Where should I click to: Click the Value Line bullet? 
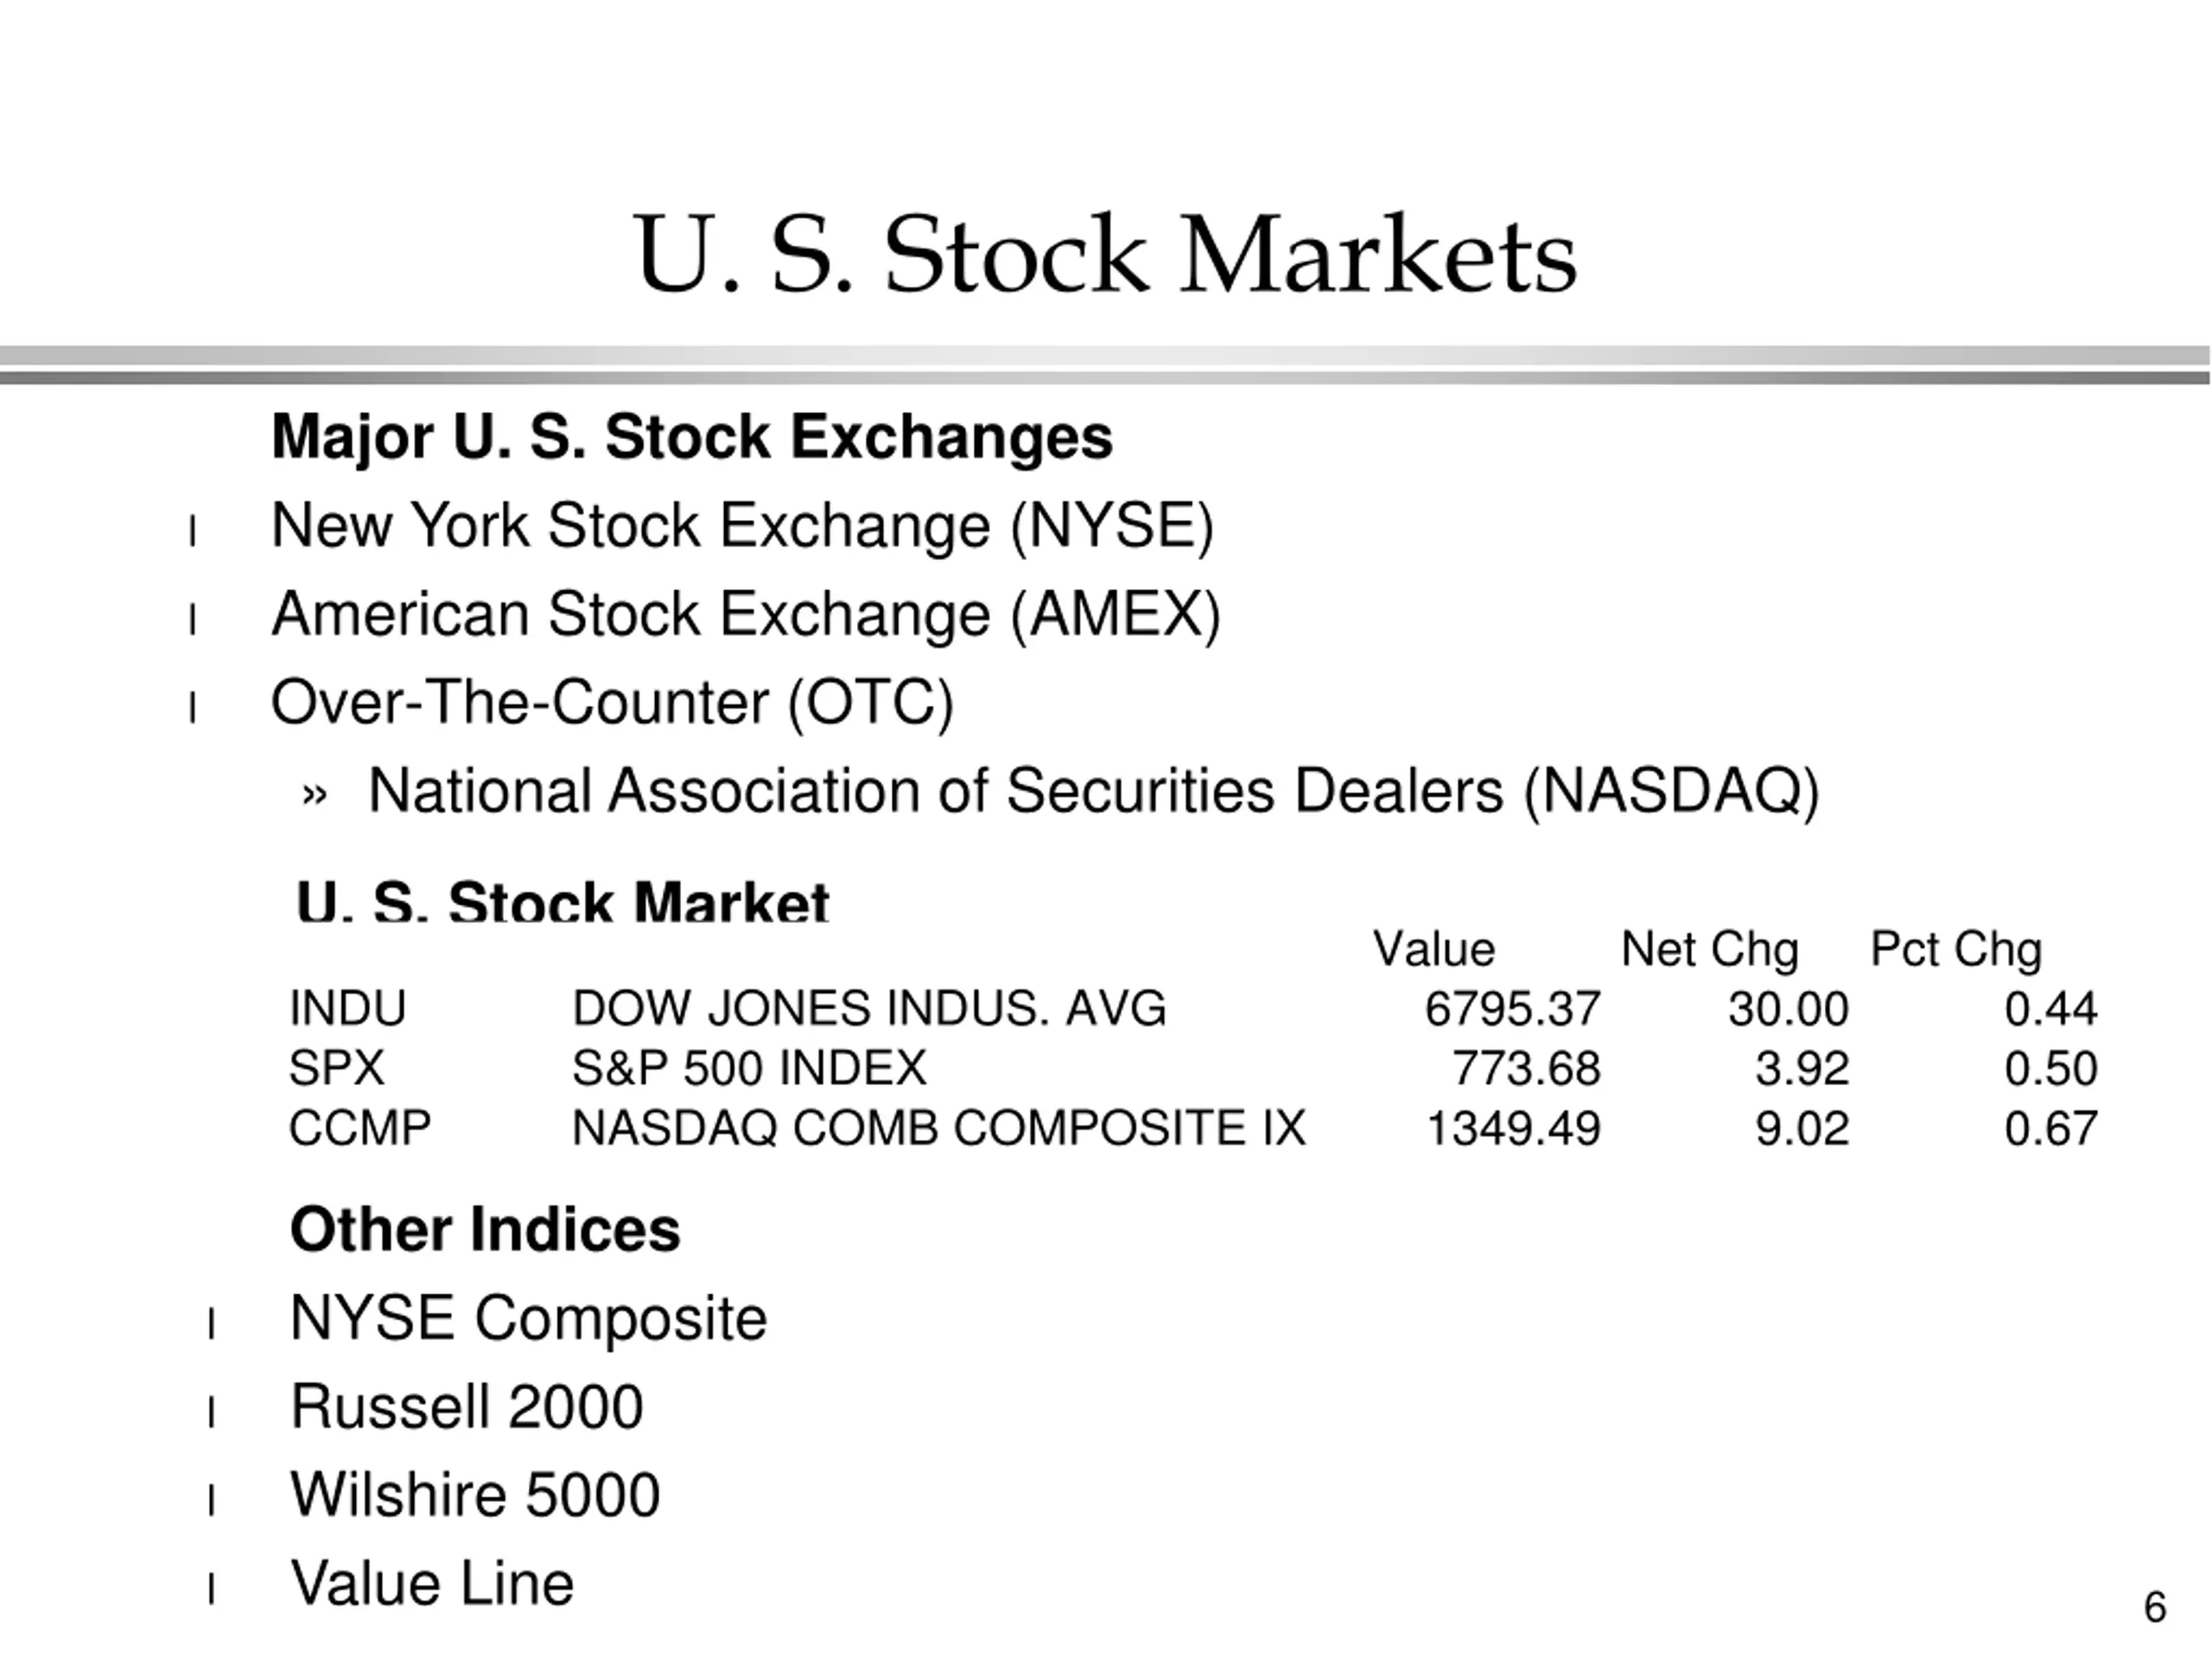click(x=432, y=1584)
